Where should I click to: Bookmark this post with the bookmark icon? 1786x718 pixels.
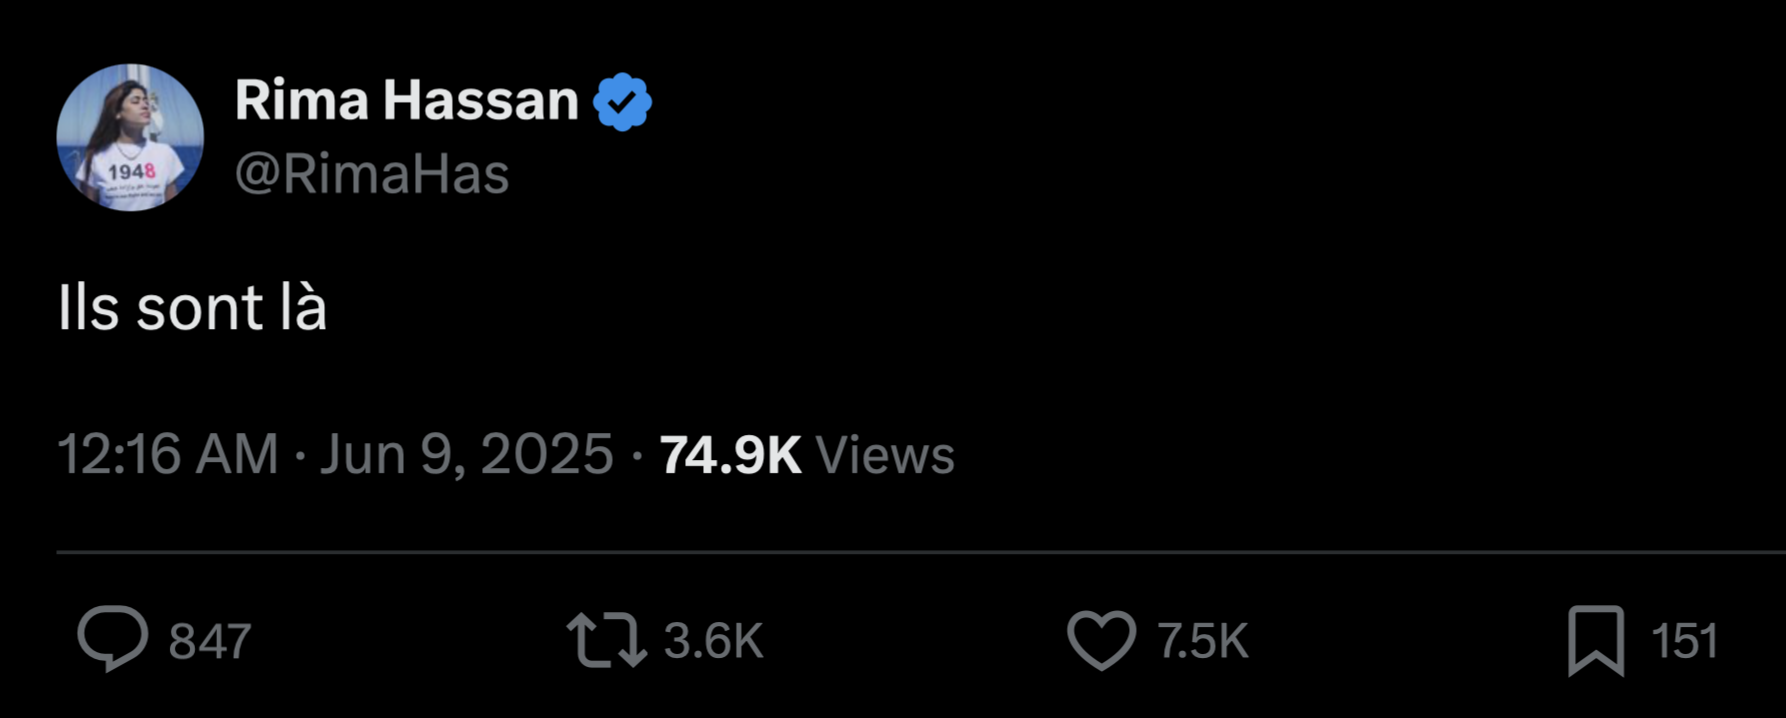[x=1595, y=640]
